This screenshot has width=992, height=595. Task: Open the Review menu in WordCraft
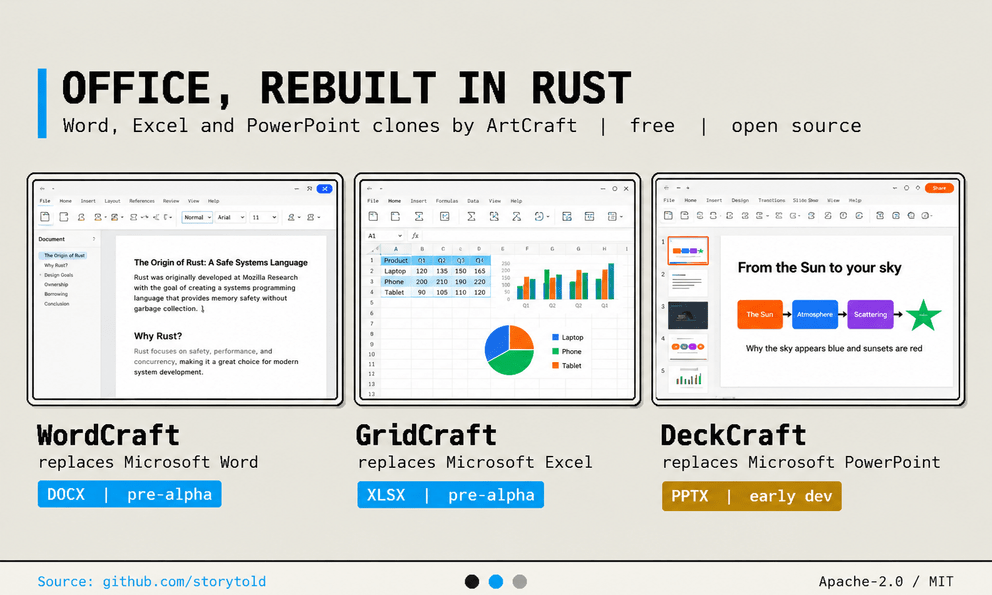(x=171, y=201)
